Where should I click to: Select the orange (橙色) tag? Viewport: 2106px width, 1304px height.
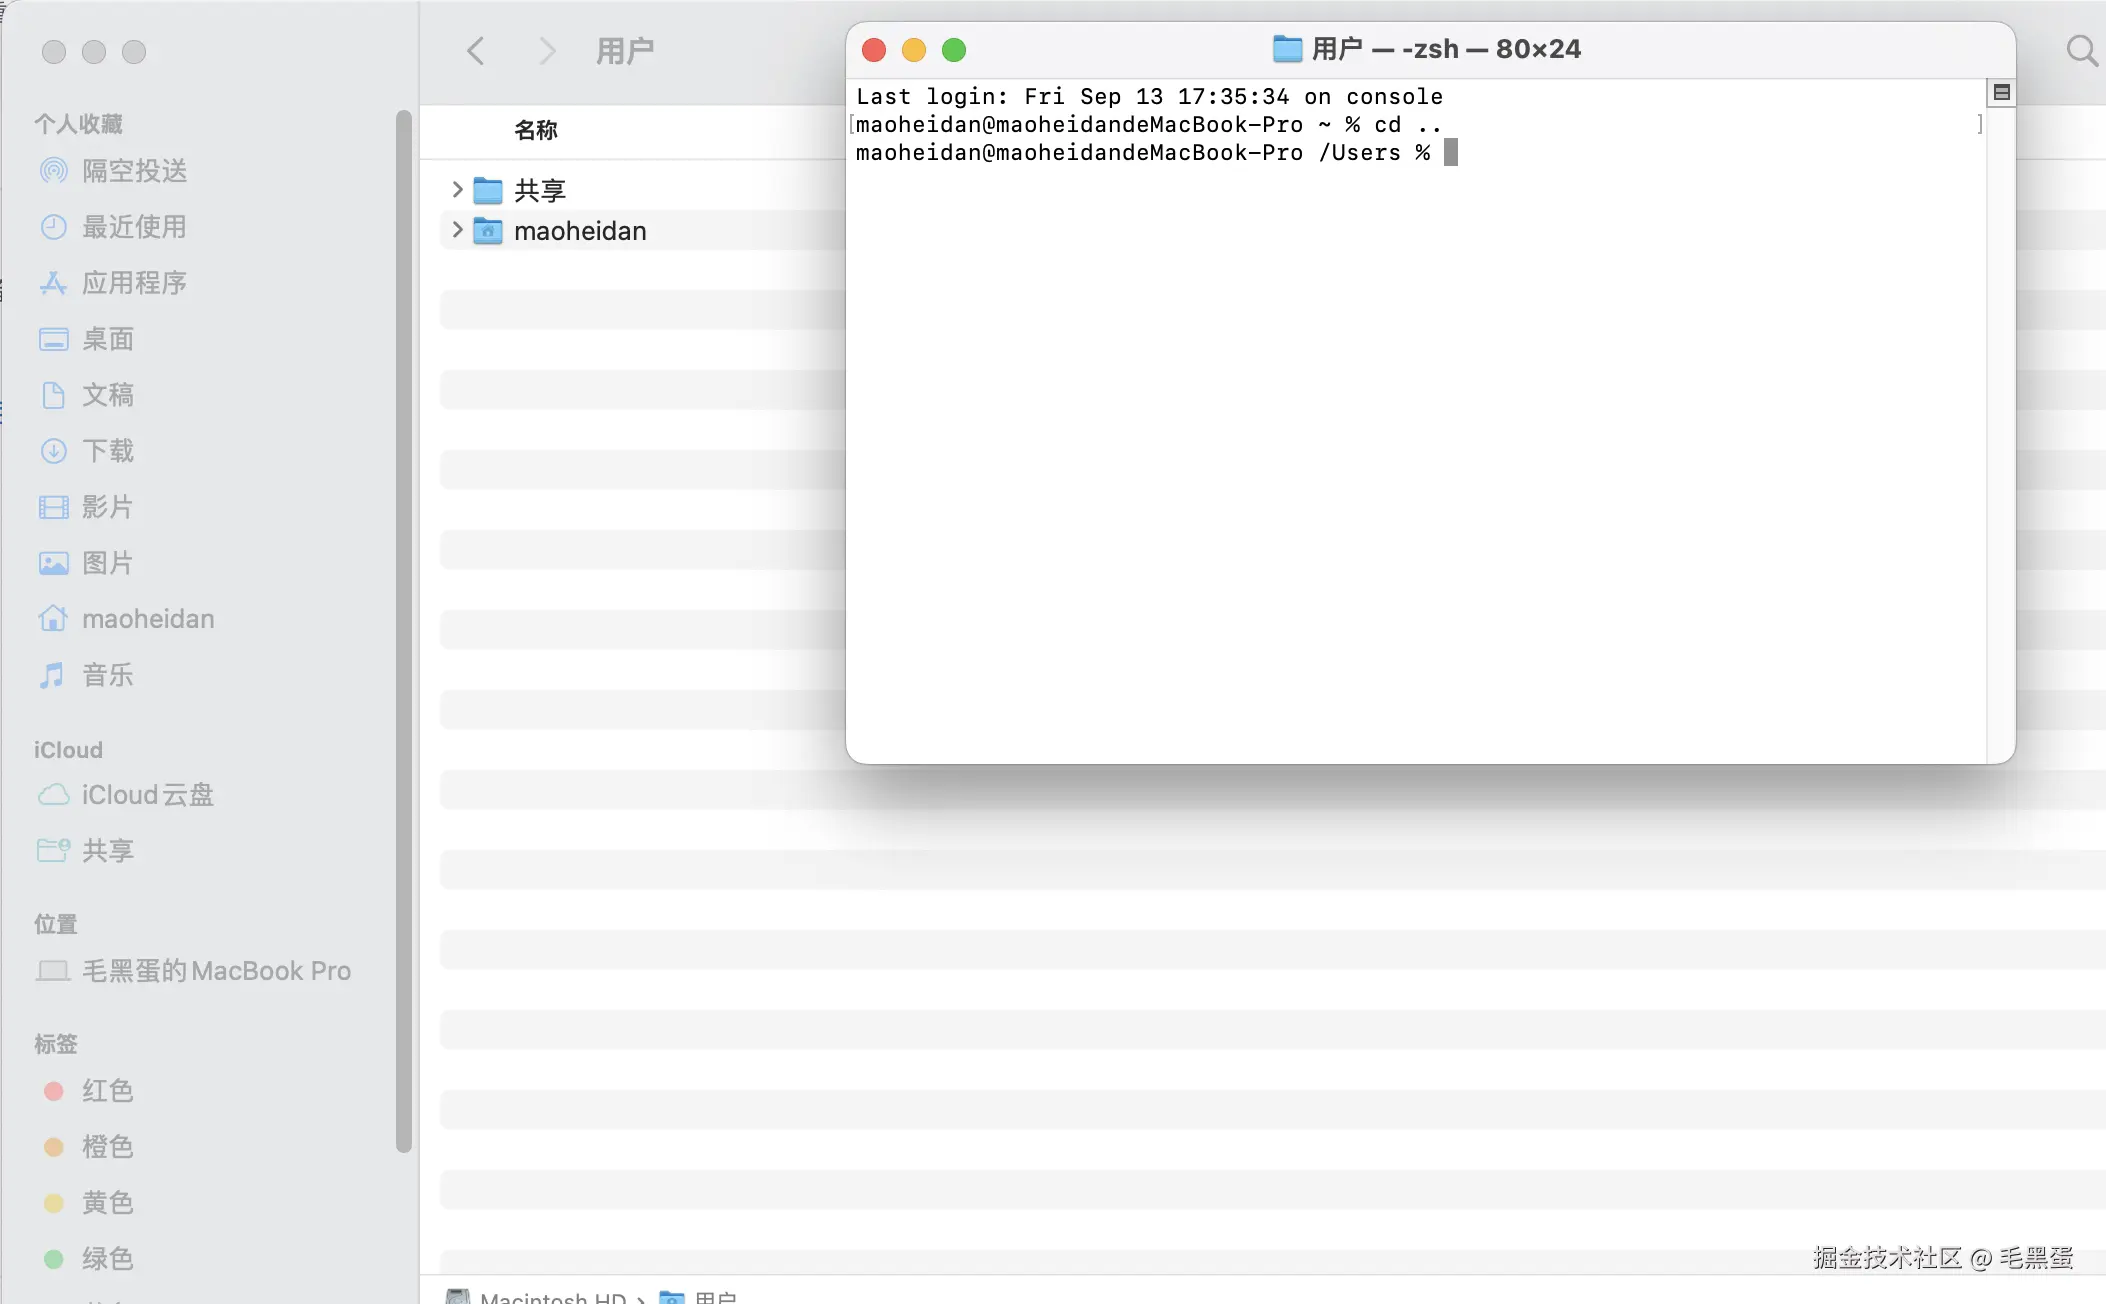click(x=107, y=1147)
